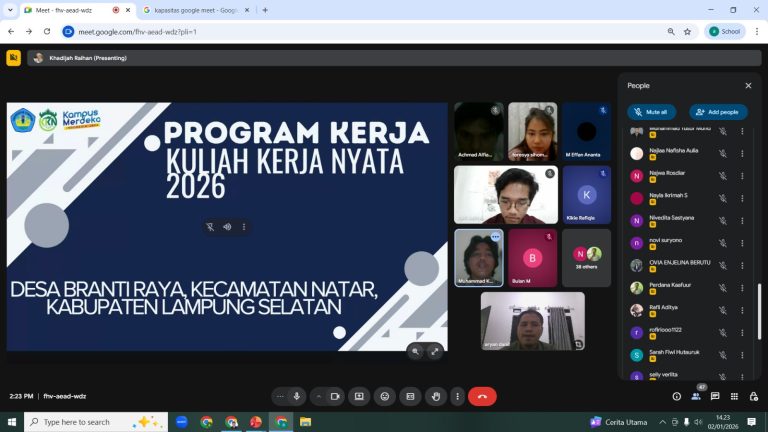Click the zoom magnifier on presentation
768x432 pixels.
pyautogui.click(x=415, y=351)
